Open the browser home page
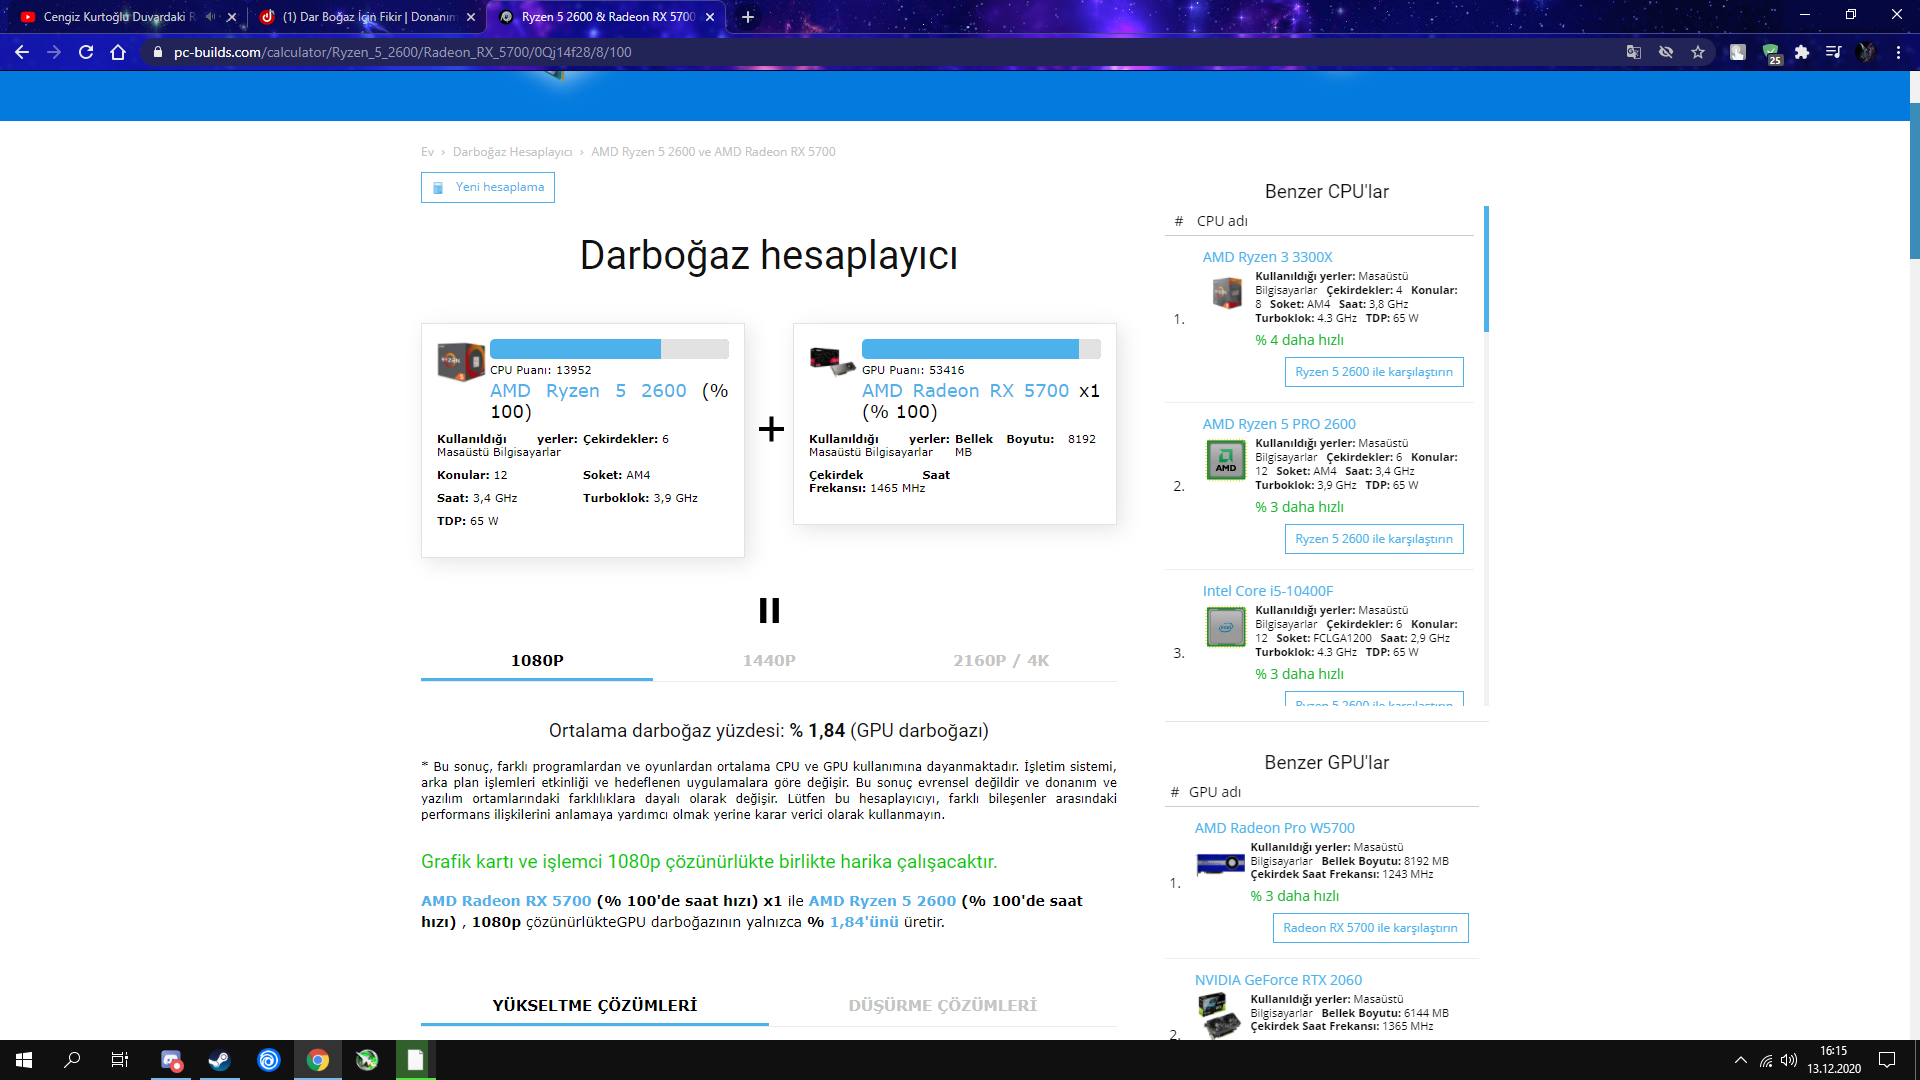Screen dimensions: 1920x1080 [x=118, y=52]
